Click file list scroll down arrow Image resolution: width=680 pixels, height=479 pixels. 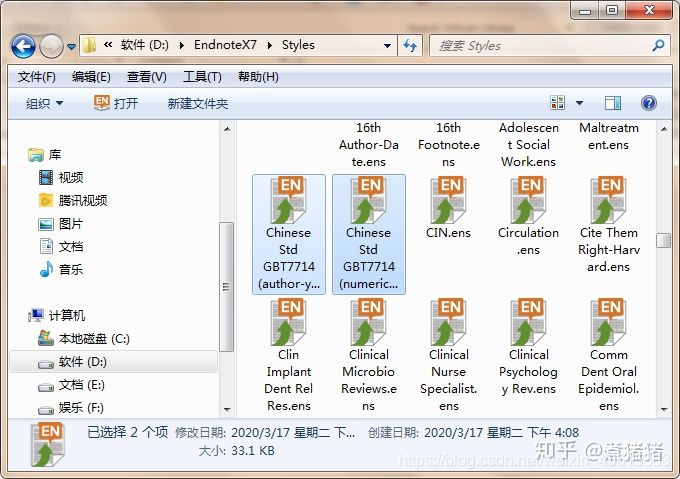664,409
